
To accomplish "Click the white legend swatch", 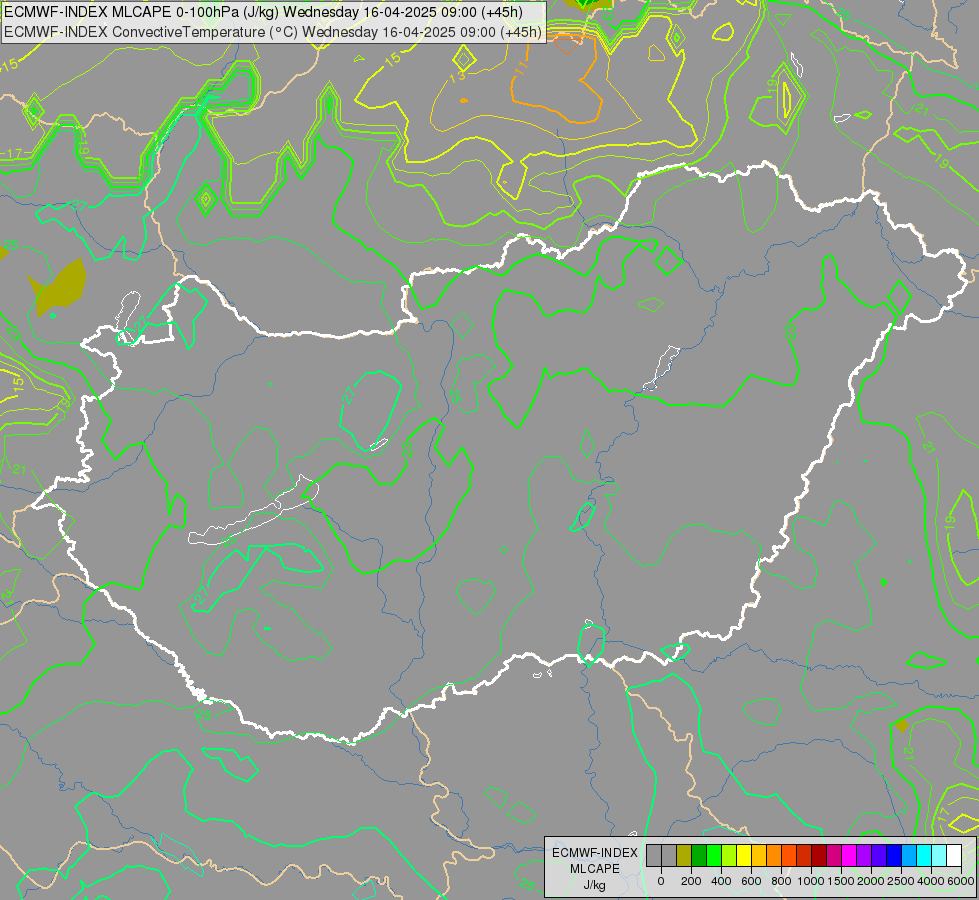I will tap(954, 856).
